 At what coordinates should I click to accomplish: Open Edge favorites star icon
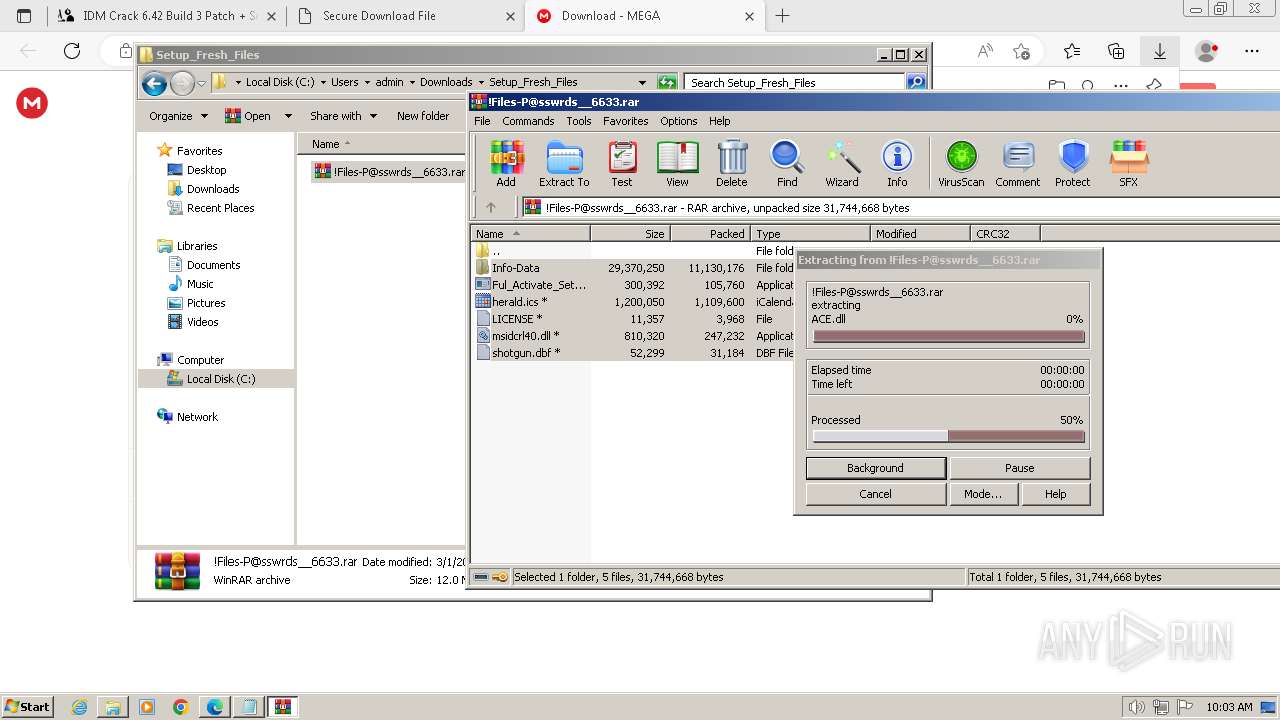pos(1072,51)
